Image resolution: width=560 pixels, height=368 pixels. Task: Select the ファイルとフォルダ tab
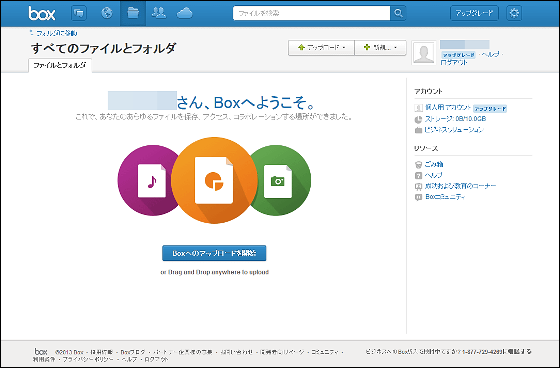tap(60, 65)
